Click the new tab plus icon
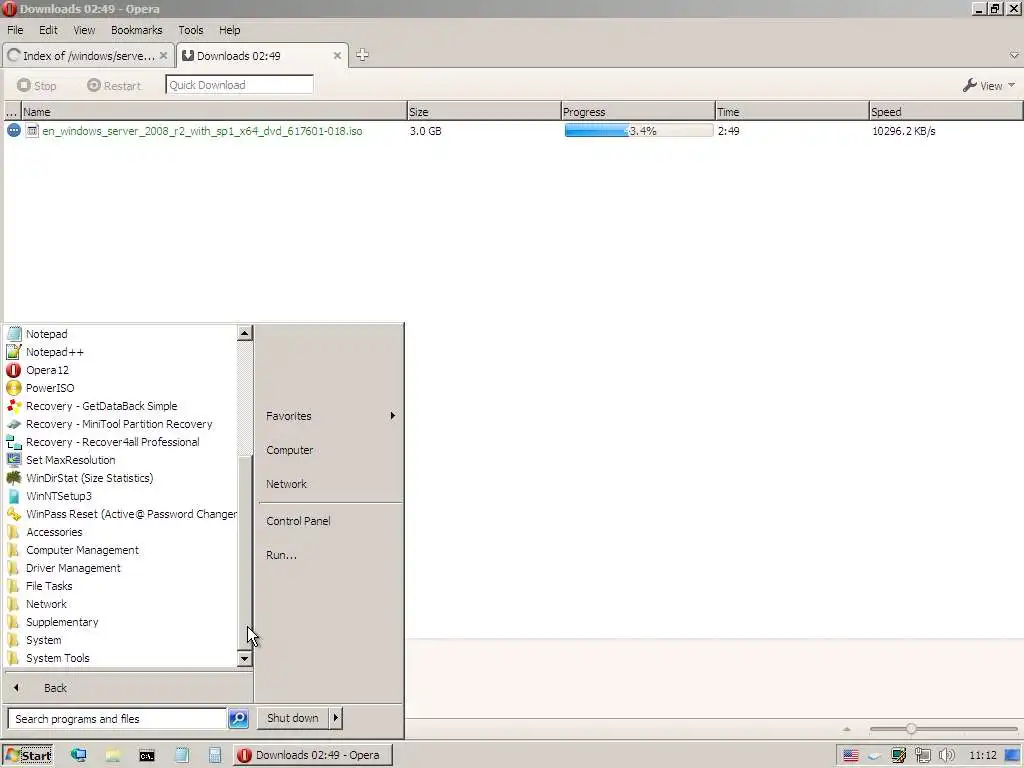 [x=362, y=56]
